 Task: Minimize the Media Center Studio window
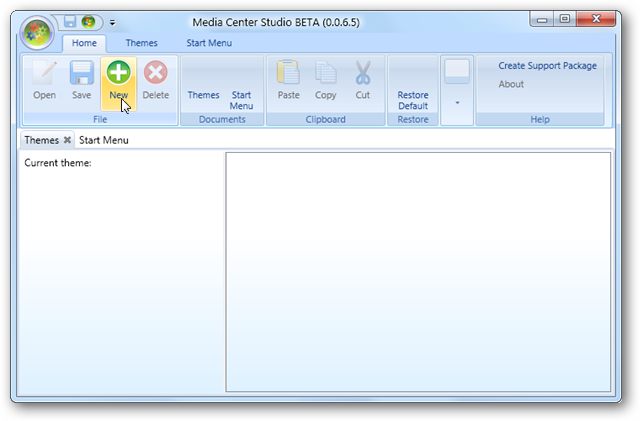coord(542,19)
